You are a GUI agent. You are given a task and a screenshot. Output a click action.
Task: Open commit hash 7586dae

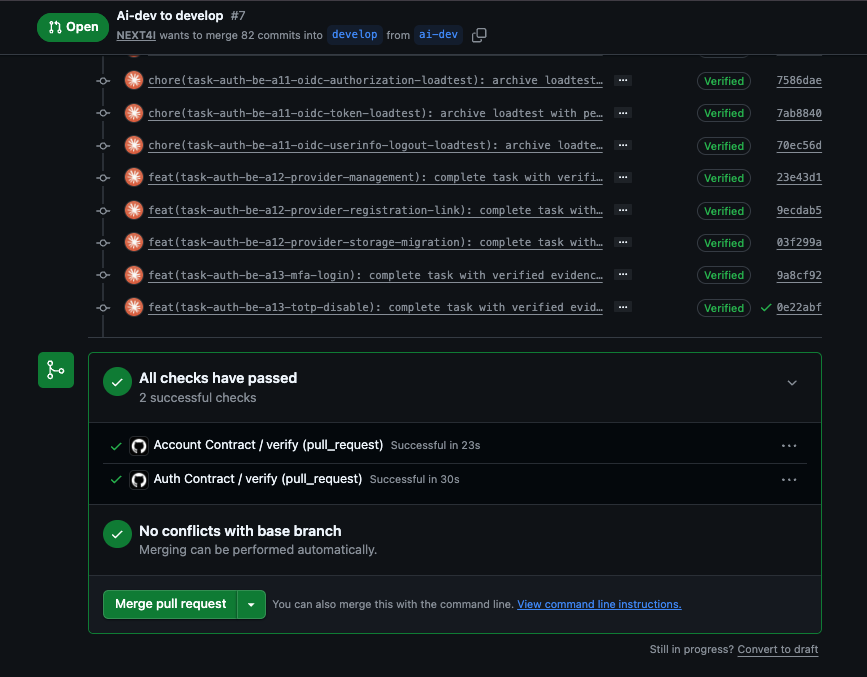point(799,81)
